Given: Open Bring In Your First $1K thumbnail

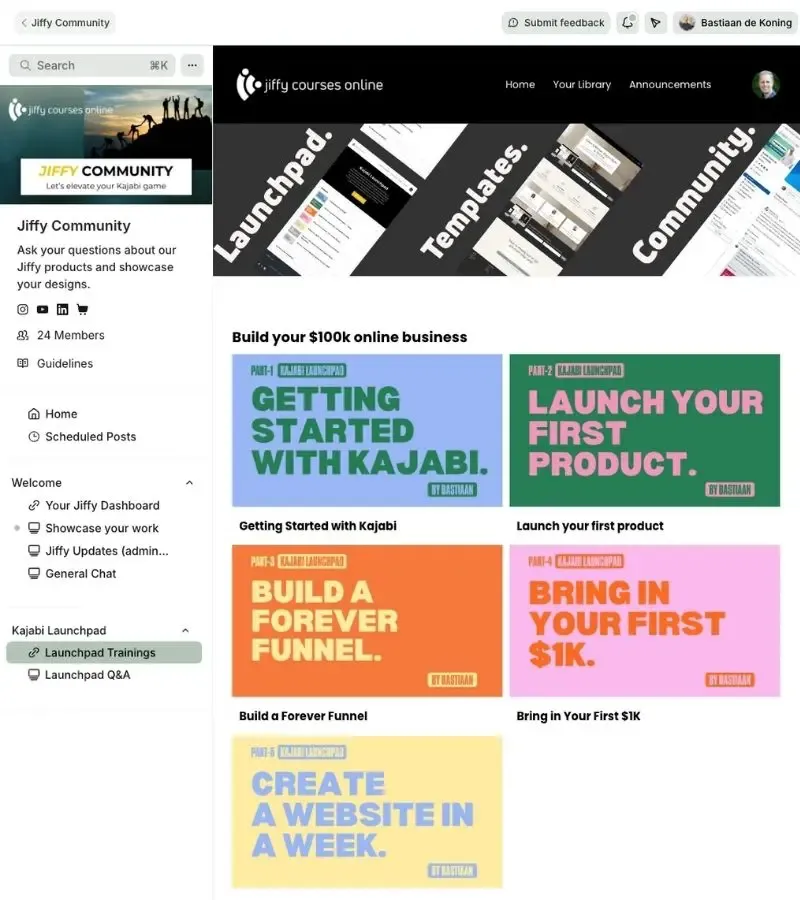Looking at the screenshot, I should pos(644,621).
